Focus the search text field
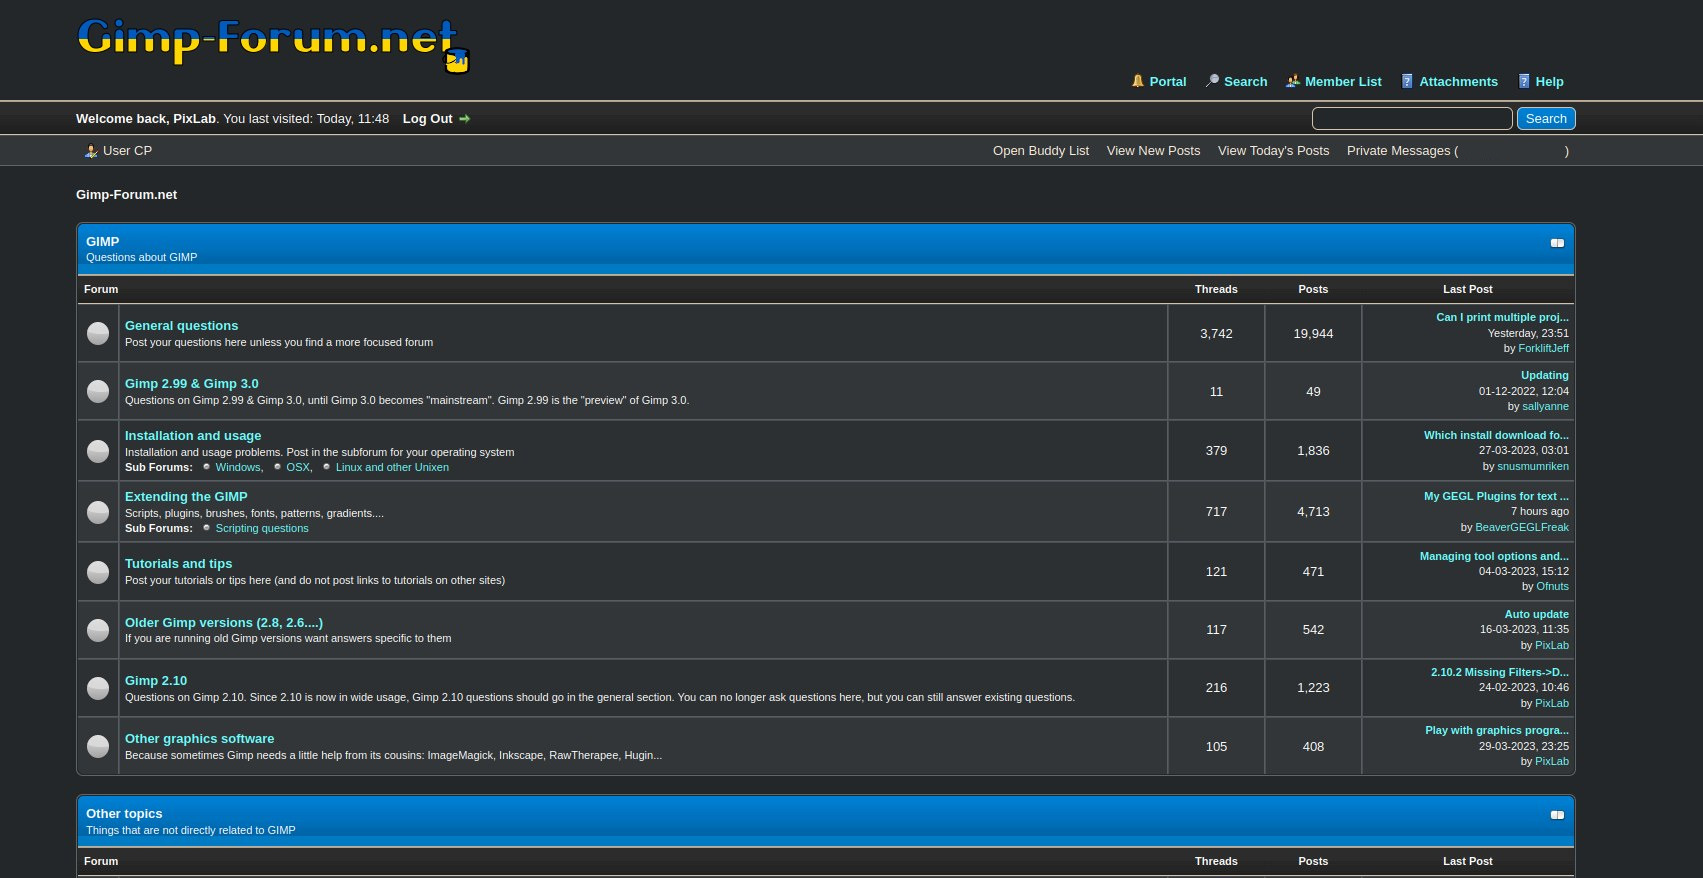This screenshot has width=1703, height=878. [x=1411, y=119]
